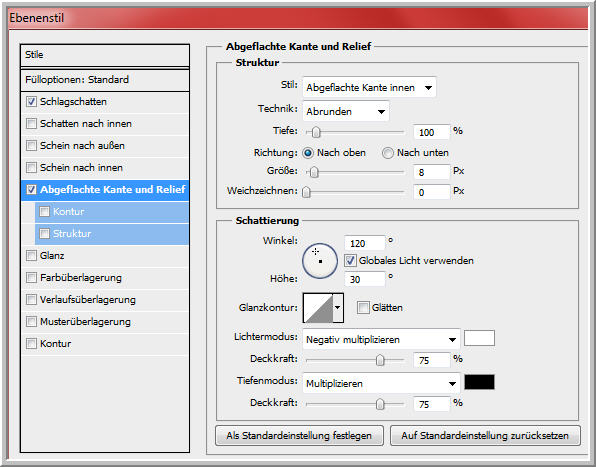Viewport: 596px width, 467px height.
Task: Click the angle dial for Winkel
Action: click(320, 261)
